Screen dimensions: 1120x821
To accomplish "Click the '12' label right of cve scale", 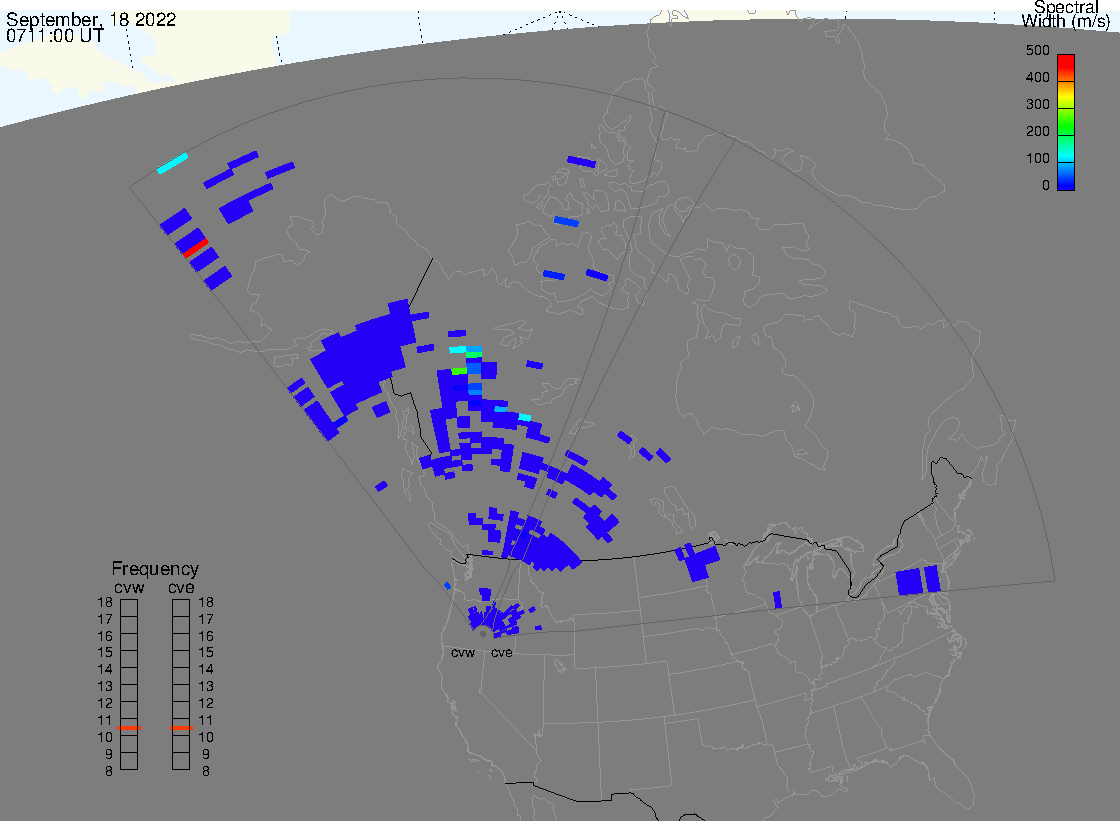I will (206, 703).
